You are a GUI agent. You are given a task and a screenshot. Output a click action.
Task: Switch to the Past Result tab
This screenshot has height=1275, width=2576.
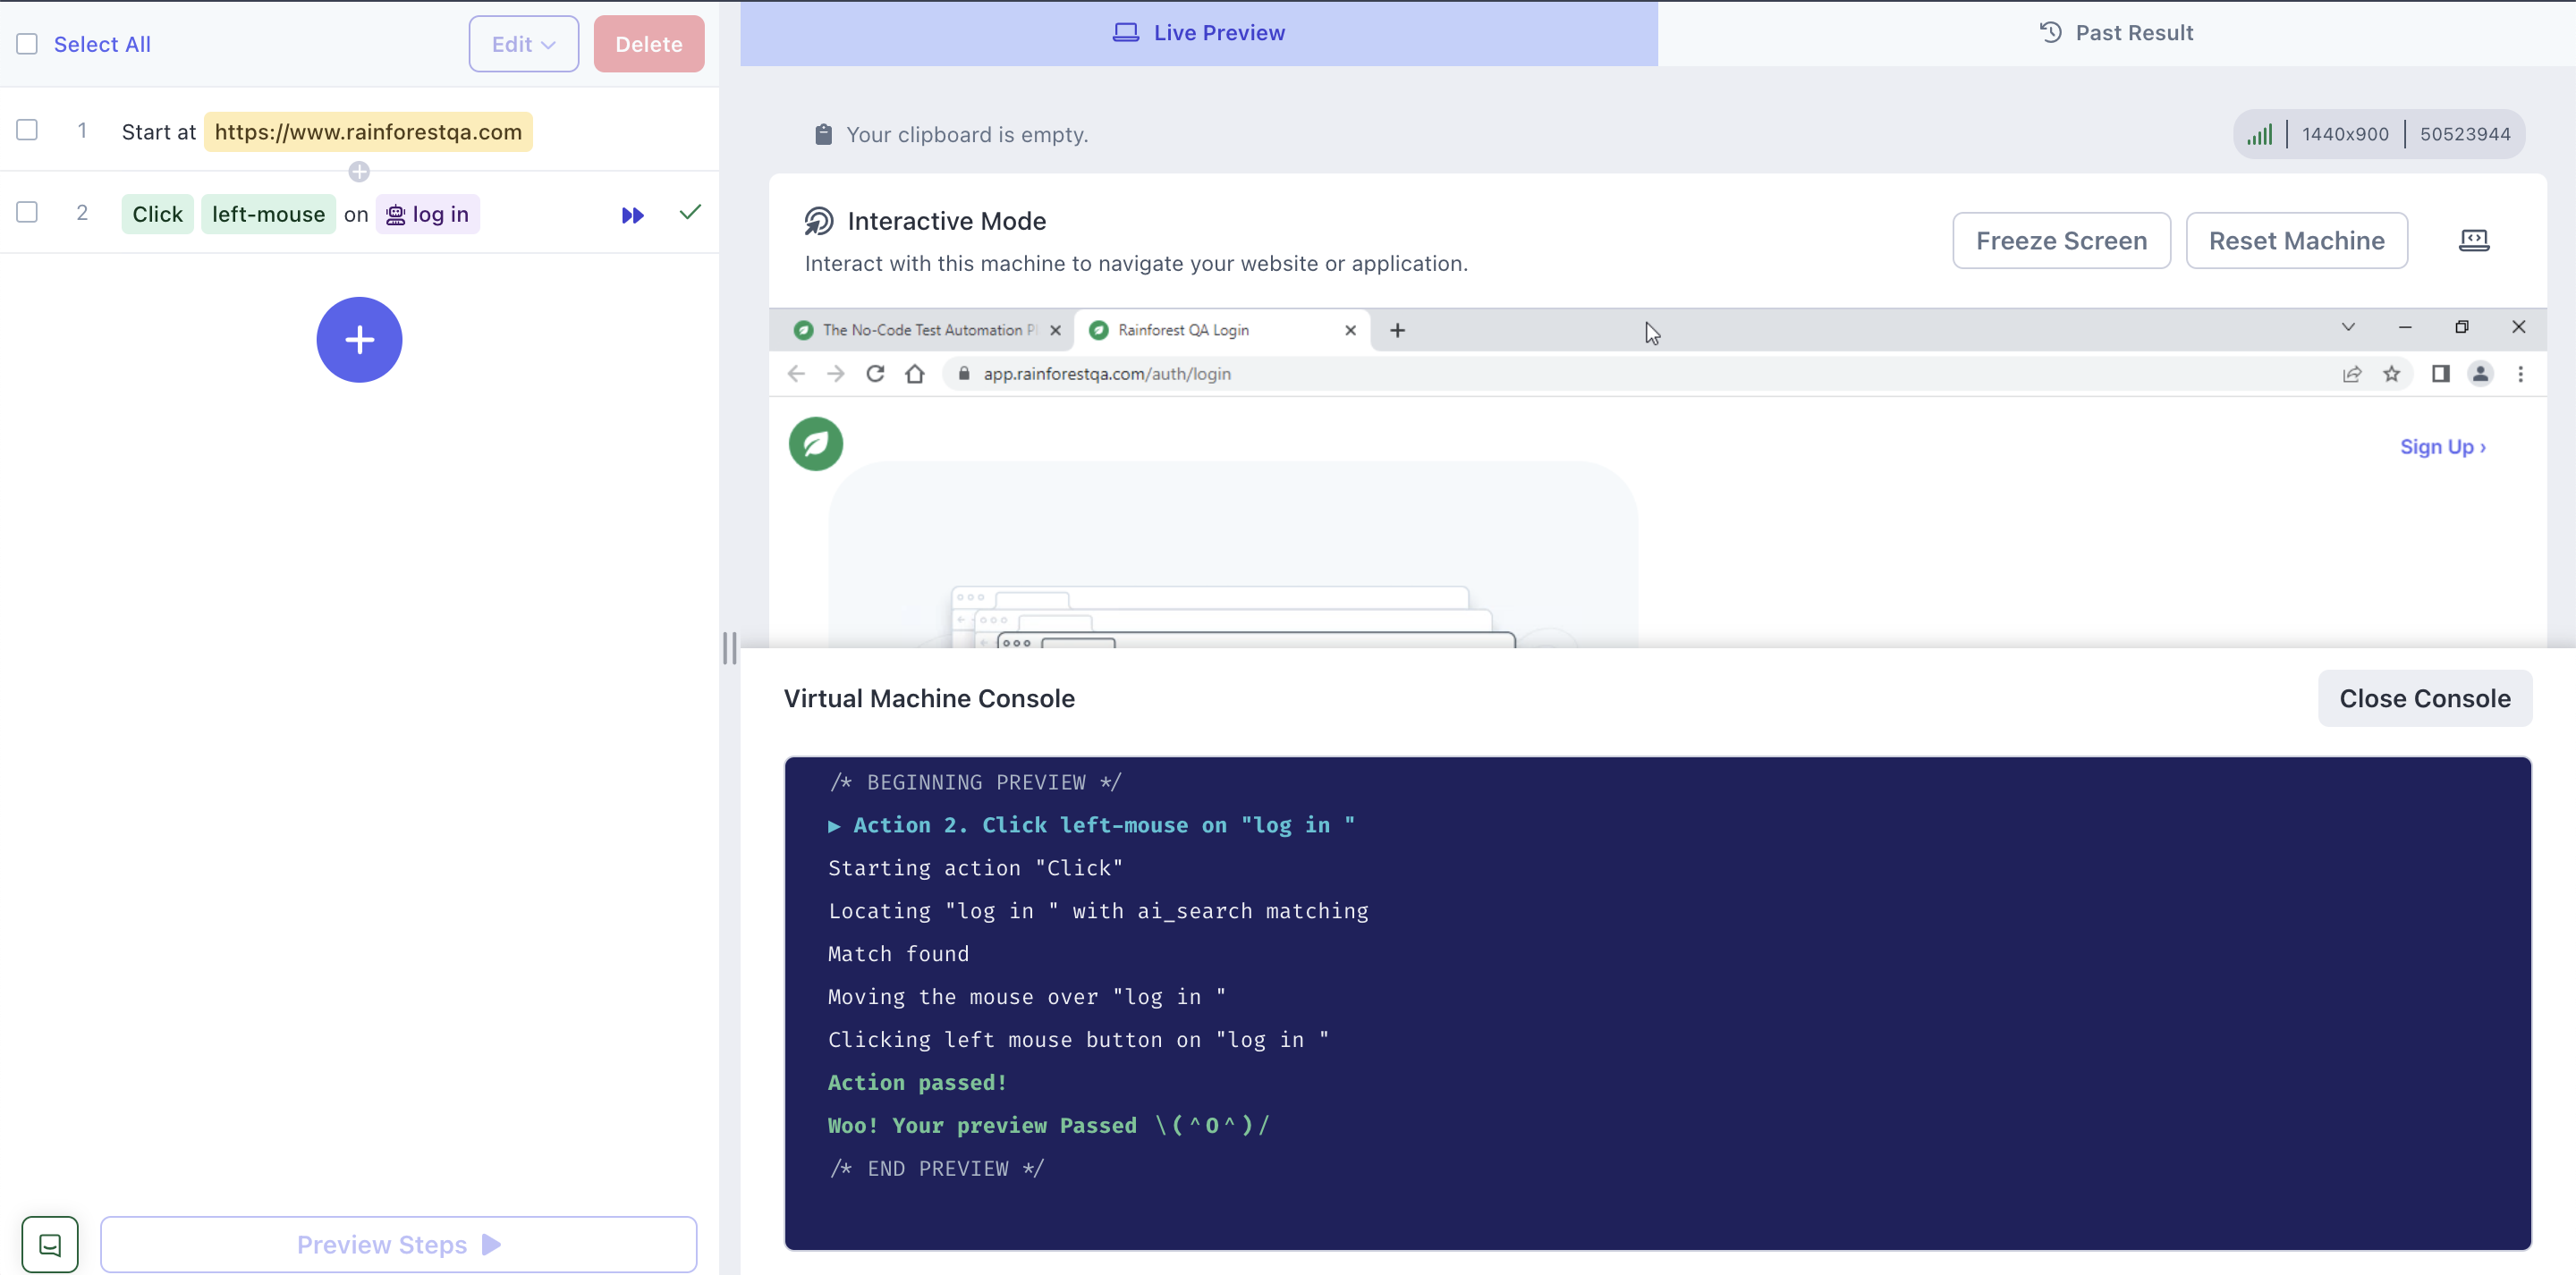[x=2116, y=33]
